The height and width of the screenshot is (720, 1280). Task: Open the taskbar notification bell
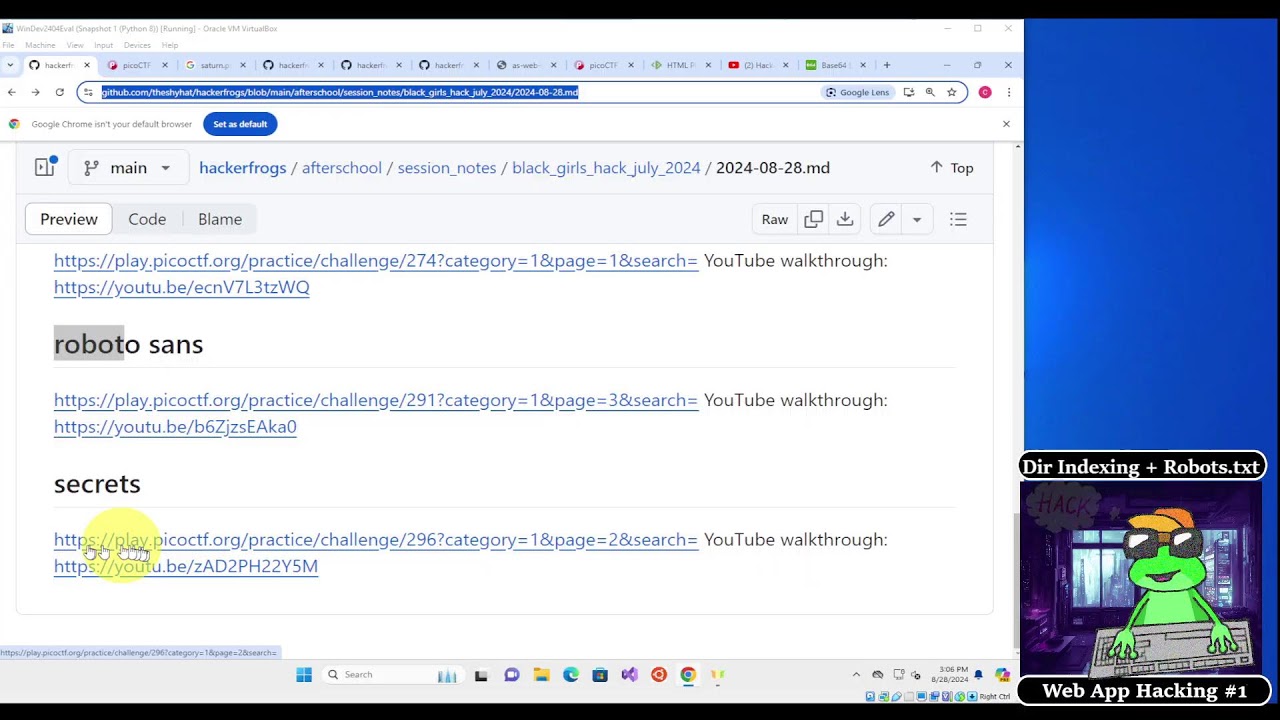(979, 675)
